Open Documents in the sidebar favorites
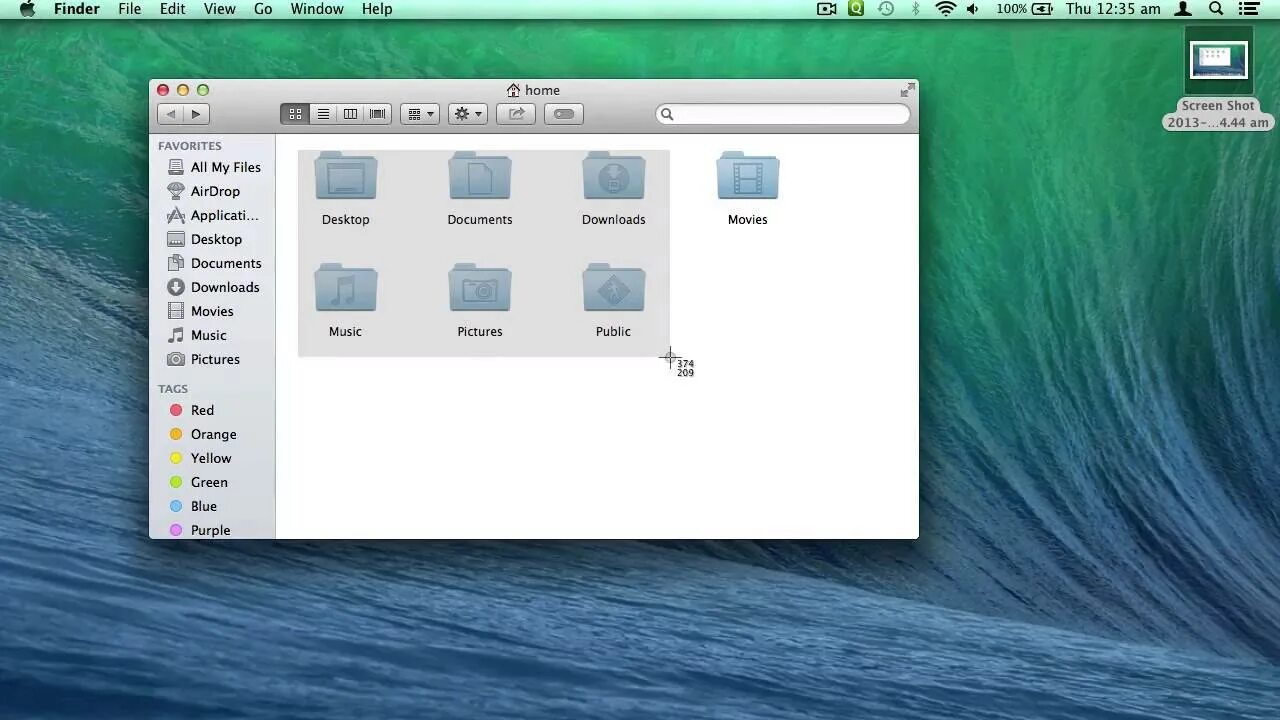Screen dimensions: 1280x720 pos(213,263)
